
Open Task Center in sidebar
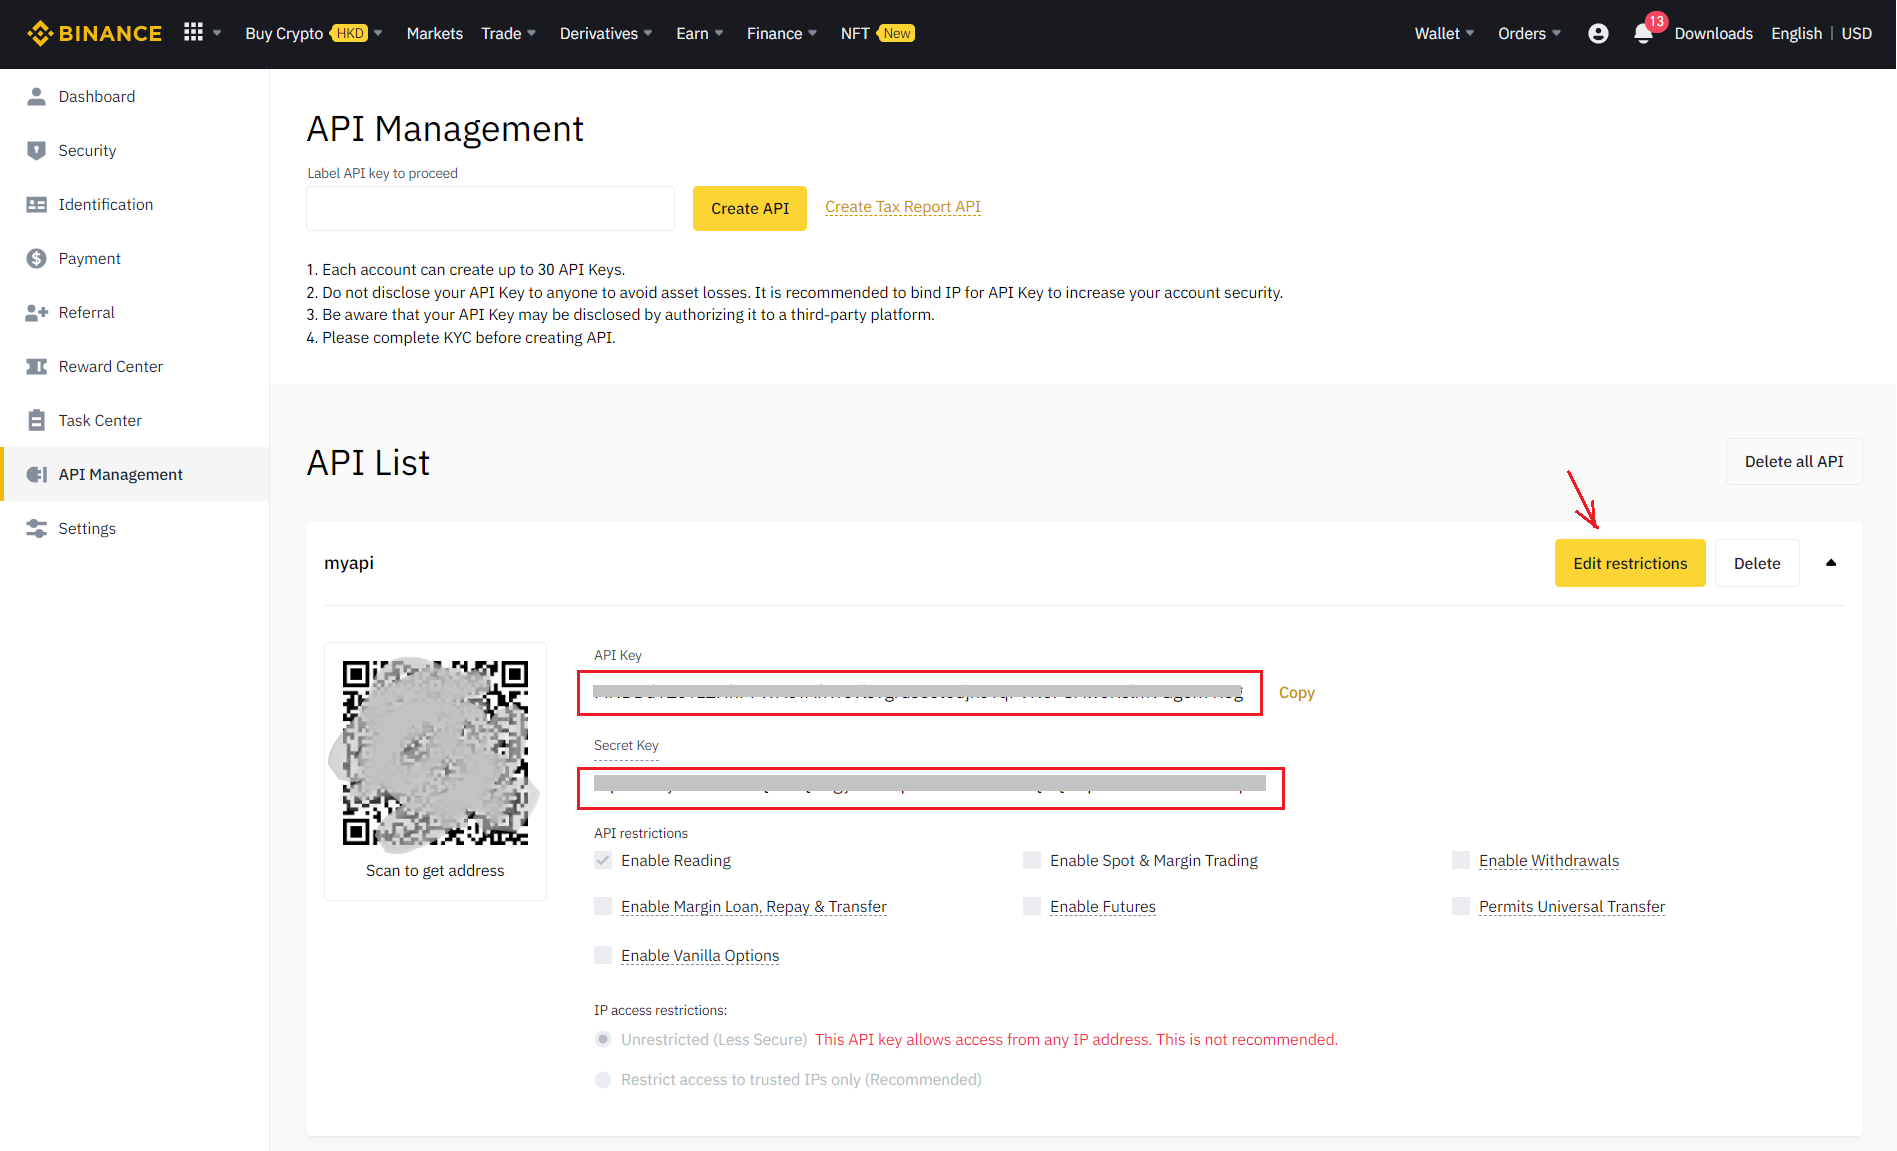135,420
